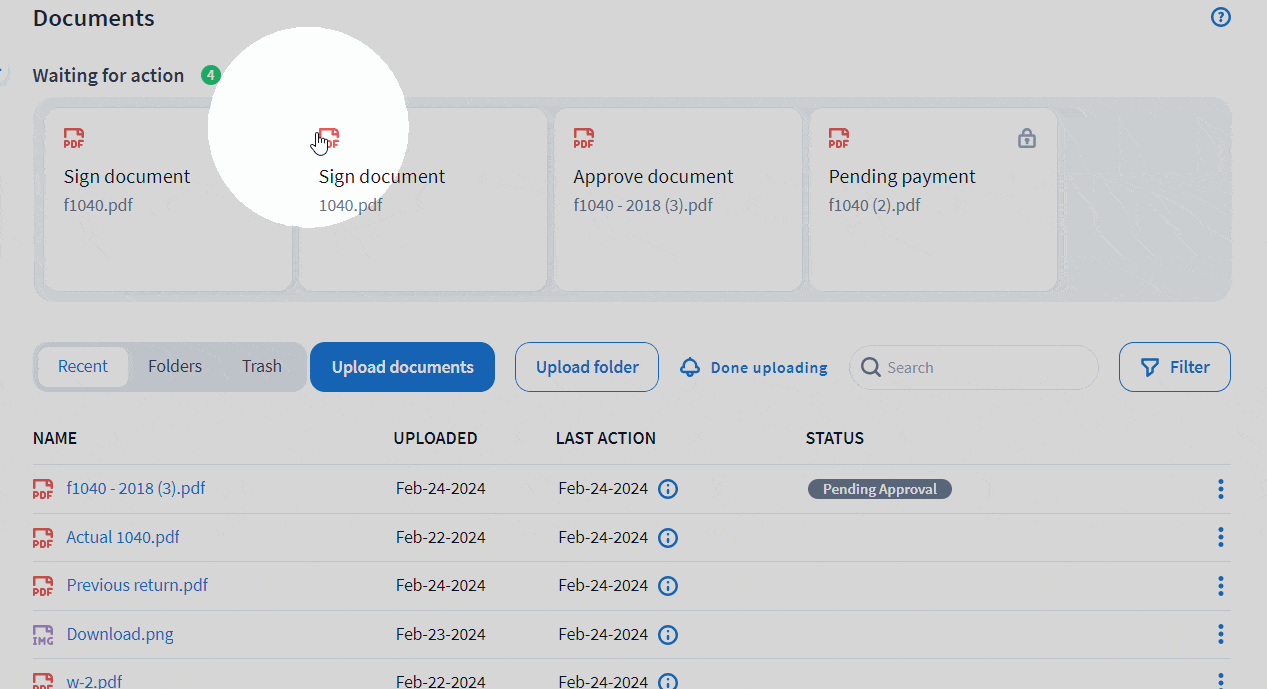Open actions menu for Download.png
Viewport: 1267px width, 689px height.
[1220, 633]
